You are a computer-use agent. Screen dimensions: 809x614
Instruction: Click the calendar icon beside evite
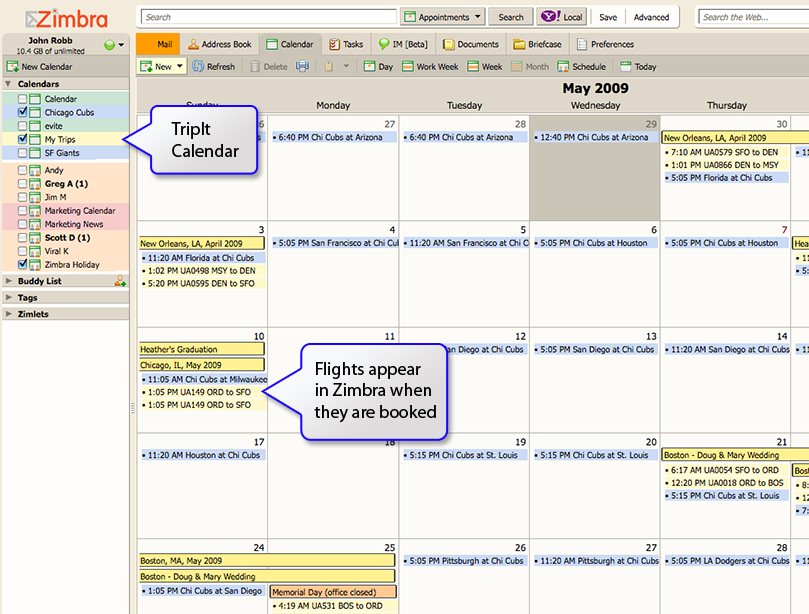pos(35,126)
